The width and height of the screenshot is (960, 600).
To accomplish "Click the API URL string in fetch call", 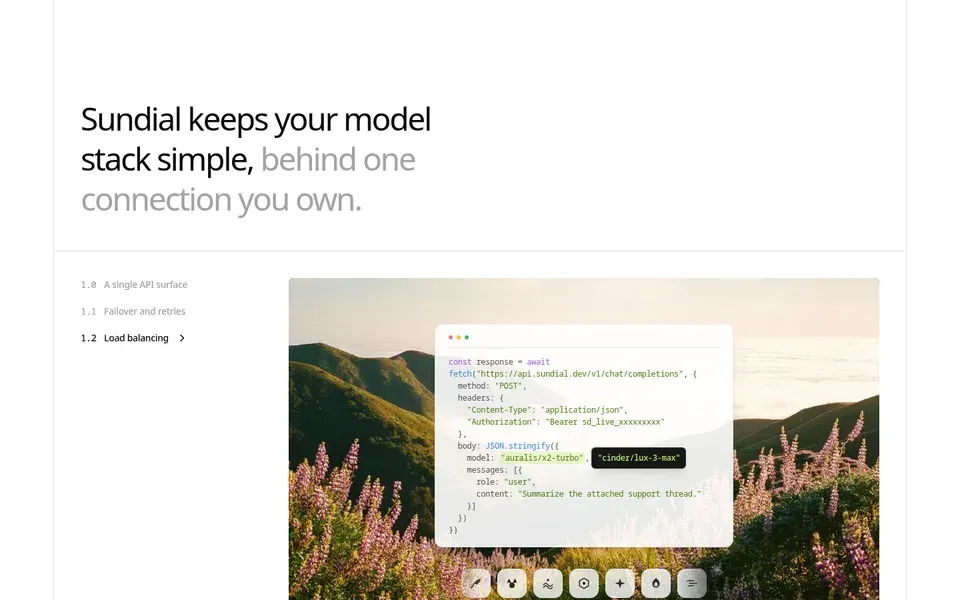I will 580,374.
